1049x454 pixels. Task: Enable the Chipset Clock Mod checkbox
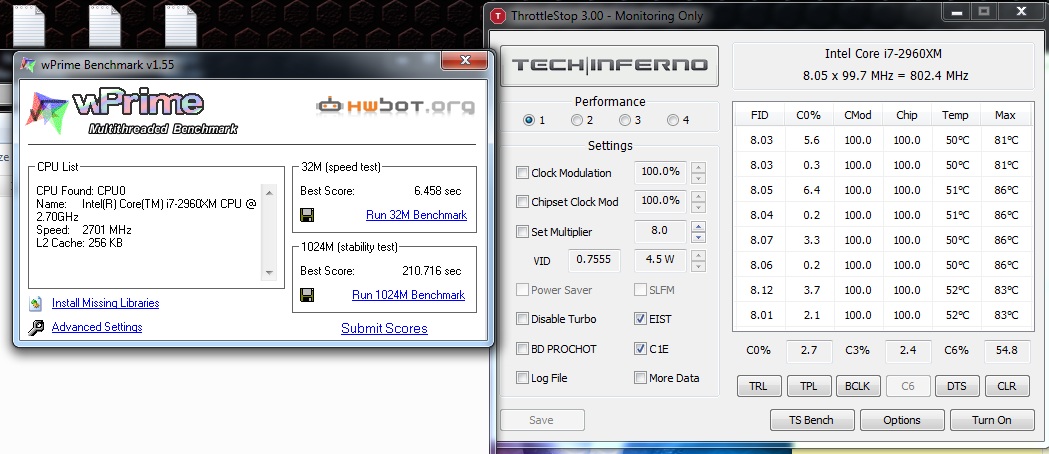click(522, 201)
